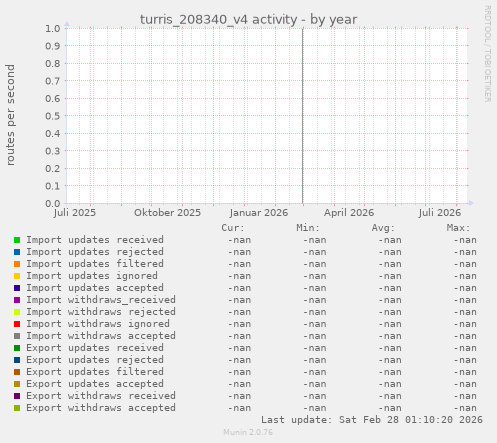This screenshot has width=497, height=443.
Task: Click the 'Min:' column header
Action: [x=308, y=228]
